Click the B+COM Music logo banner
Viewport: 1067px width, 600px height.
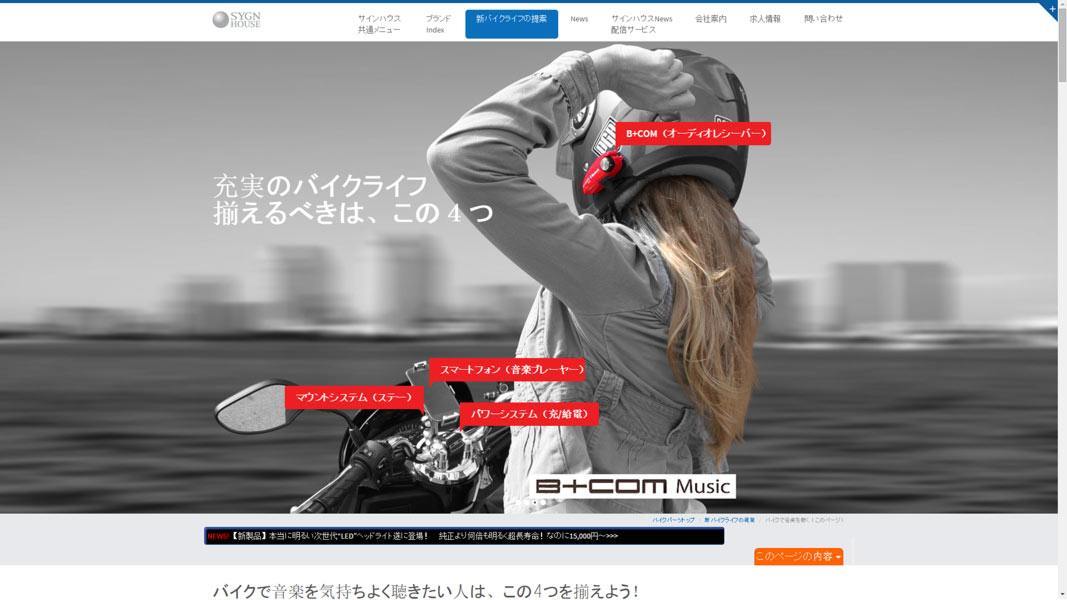coord(632,486)
